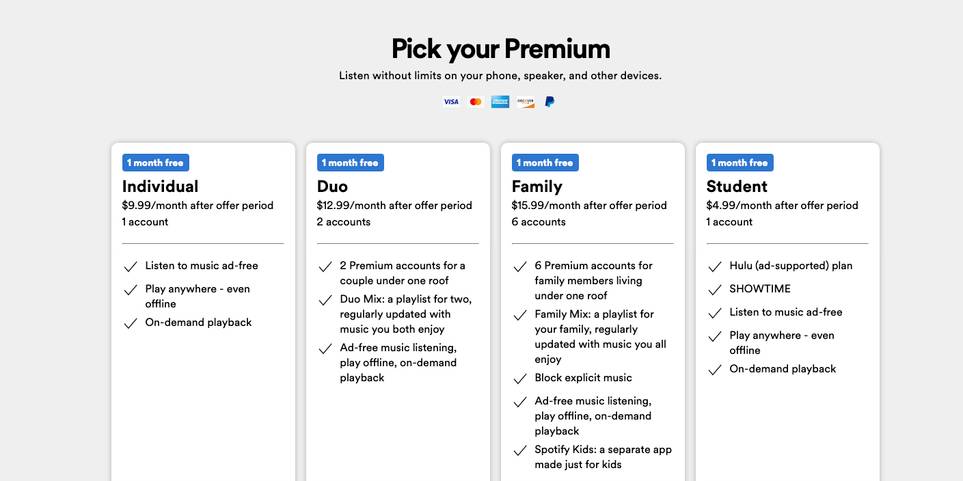
Task: Click the Student plan's 1 month free badge
Action: pos(740,162)
